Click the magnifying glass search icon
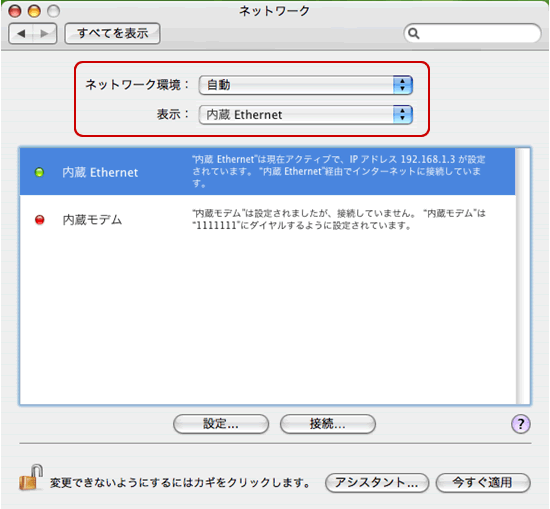This screenshot has height=509, width=550. (x=414, y=34)
